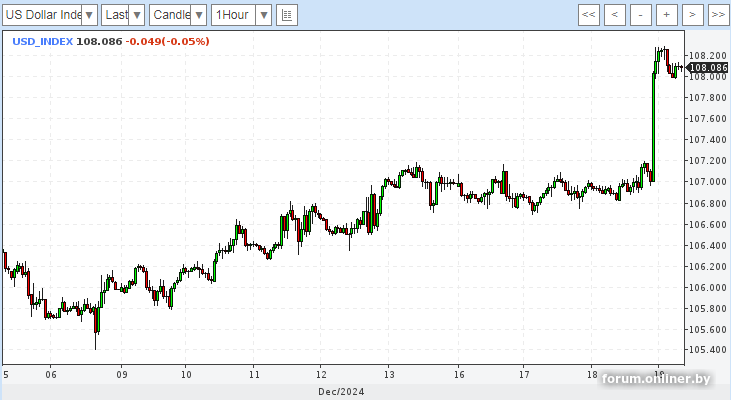731x400 pixels.
Task: Open the 1Hour timeframe dropdown
Action: tap(241, 15)
